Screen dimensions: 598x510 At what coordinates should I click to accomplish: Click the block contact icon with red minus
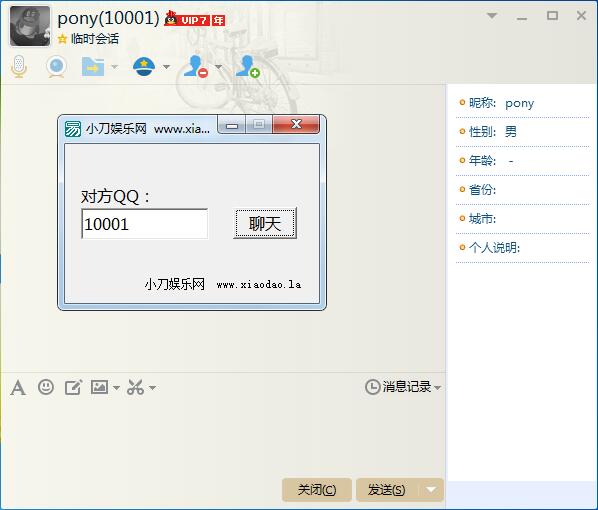[196, 67]
